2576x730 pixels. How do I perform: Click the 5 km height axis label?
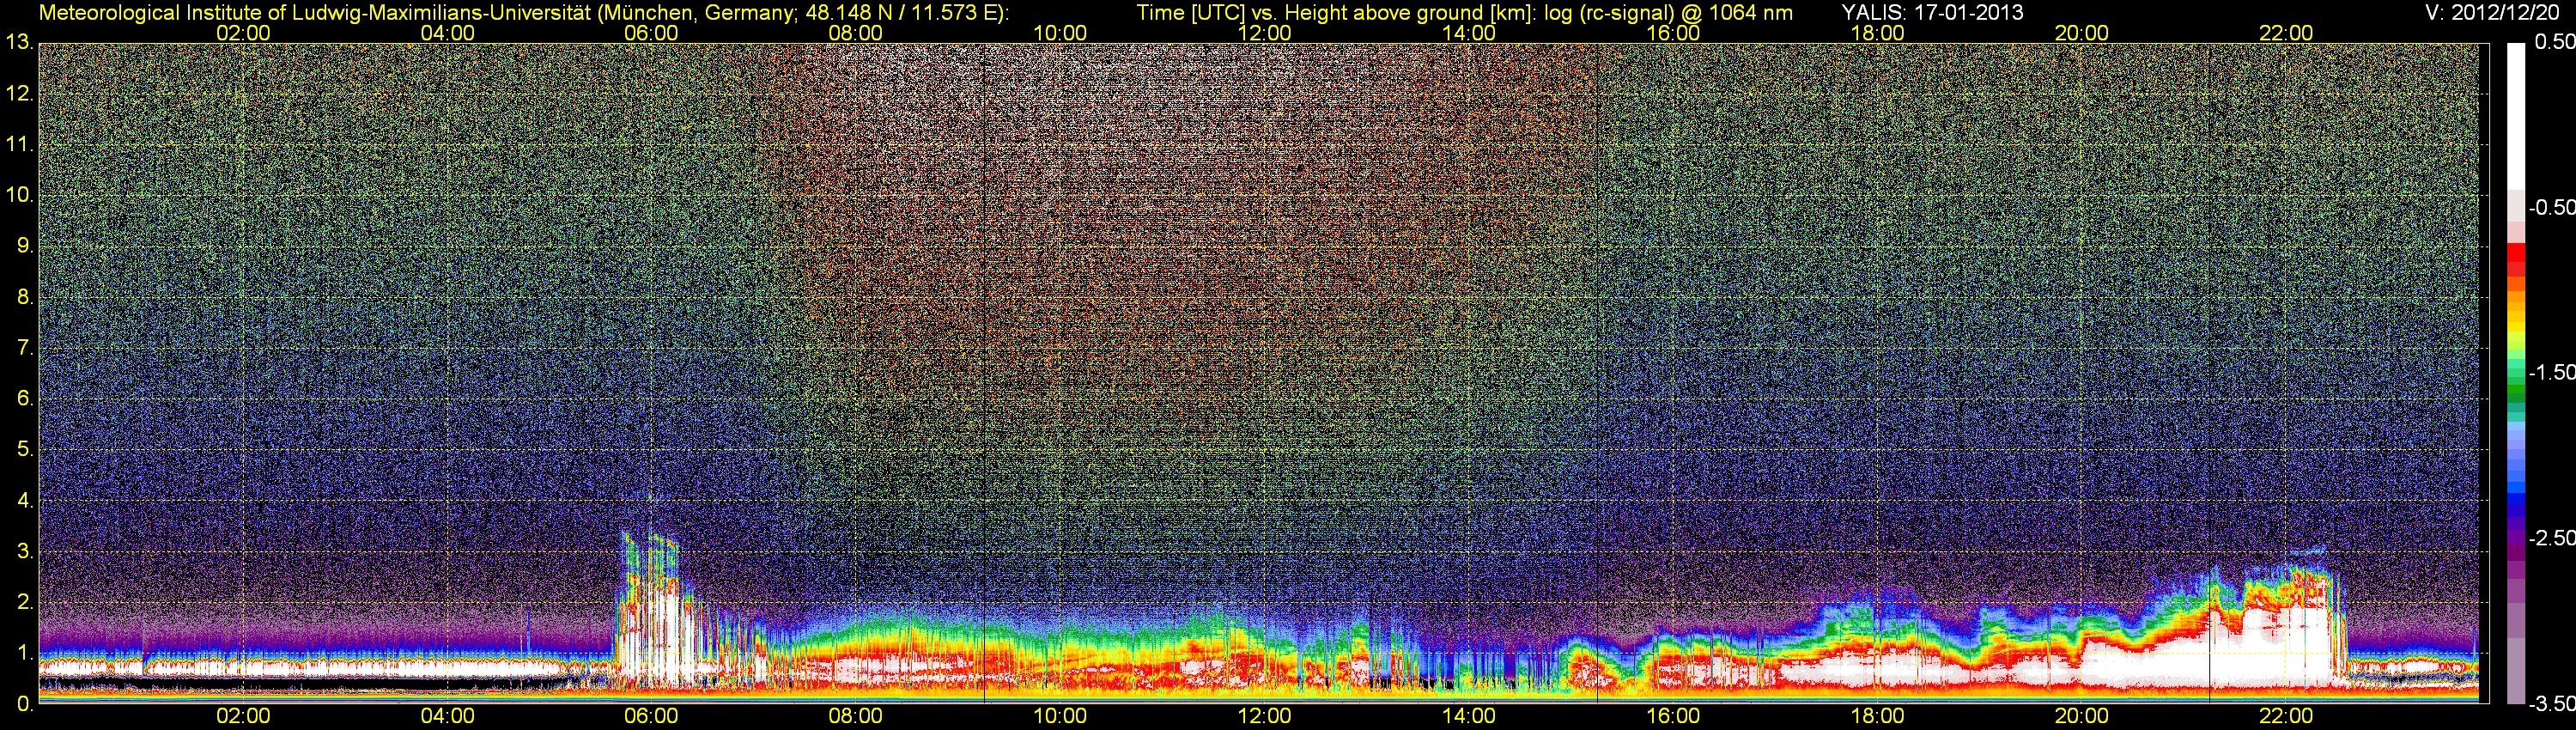[24, 450]
